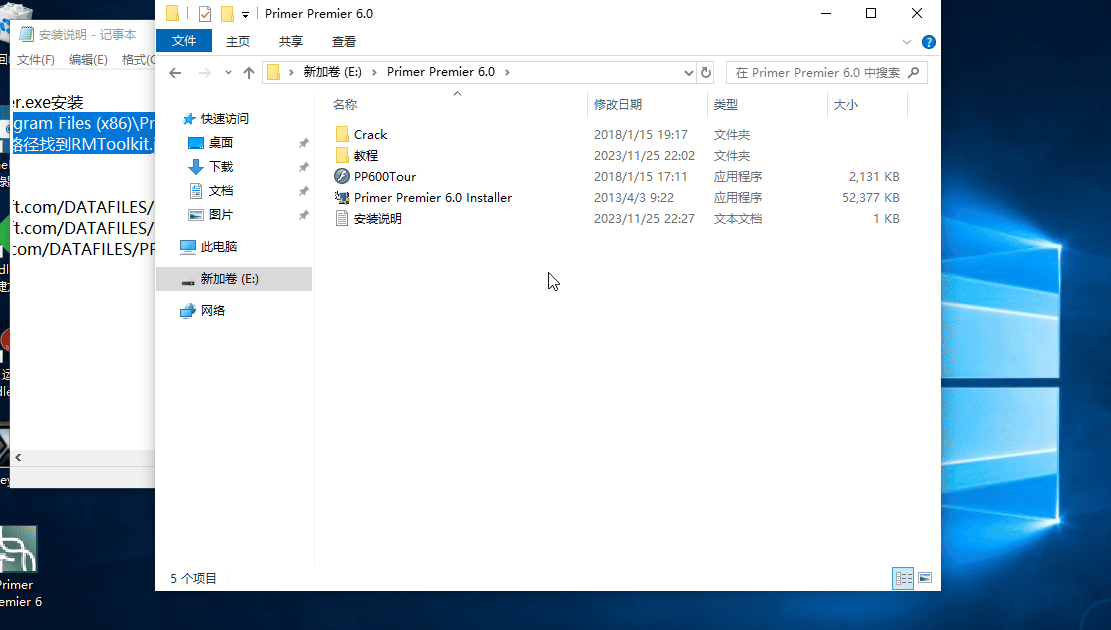Click the 文本文档 type cell

coord(738,218)
